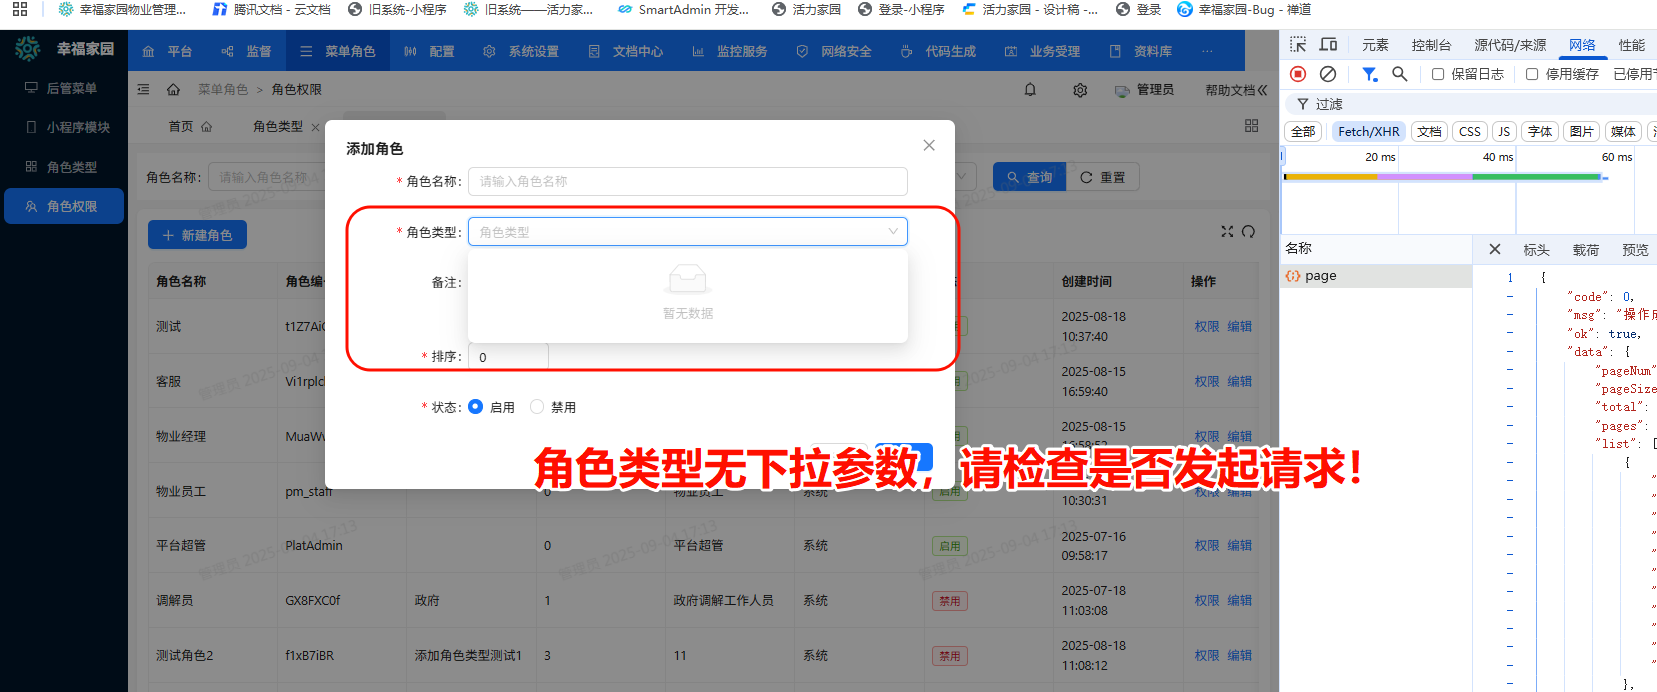Activate the inspect element picker icon

[1298, 45]
